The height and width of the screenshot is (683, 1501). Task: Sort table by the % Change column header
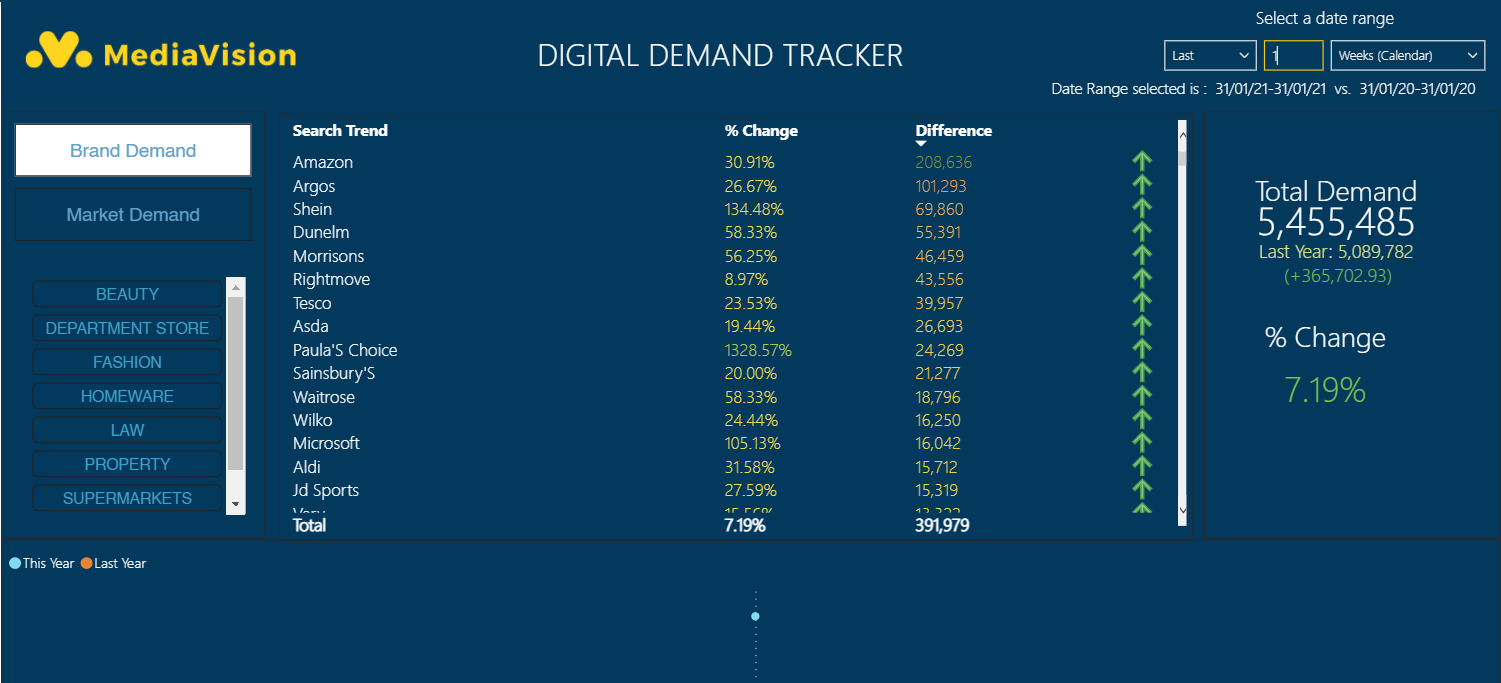coord(761,131)
